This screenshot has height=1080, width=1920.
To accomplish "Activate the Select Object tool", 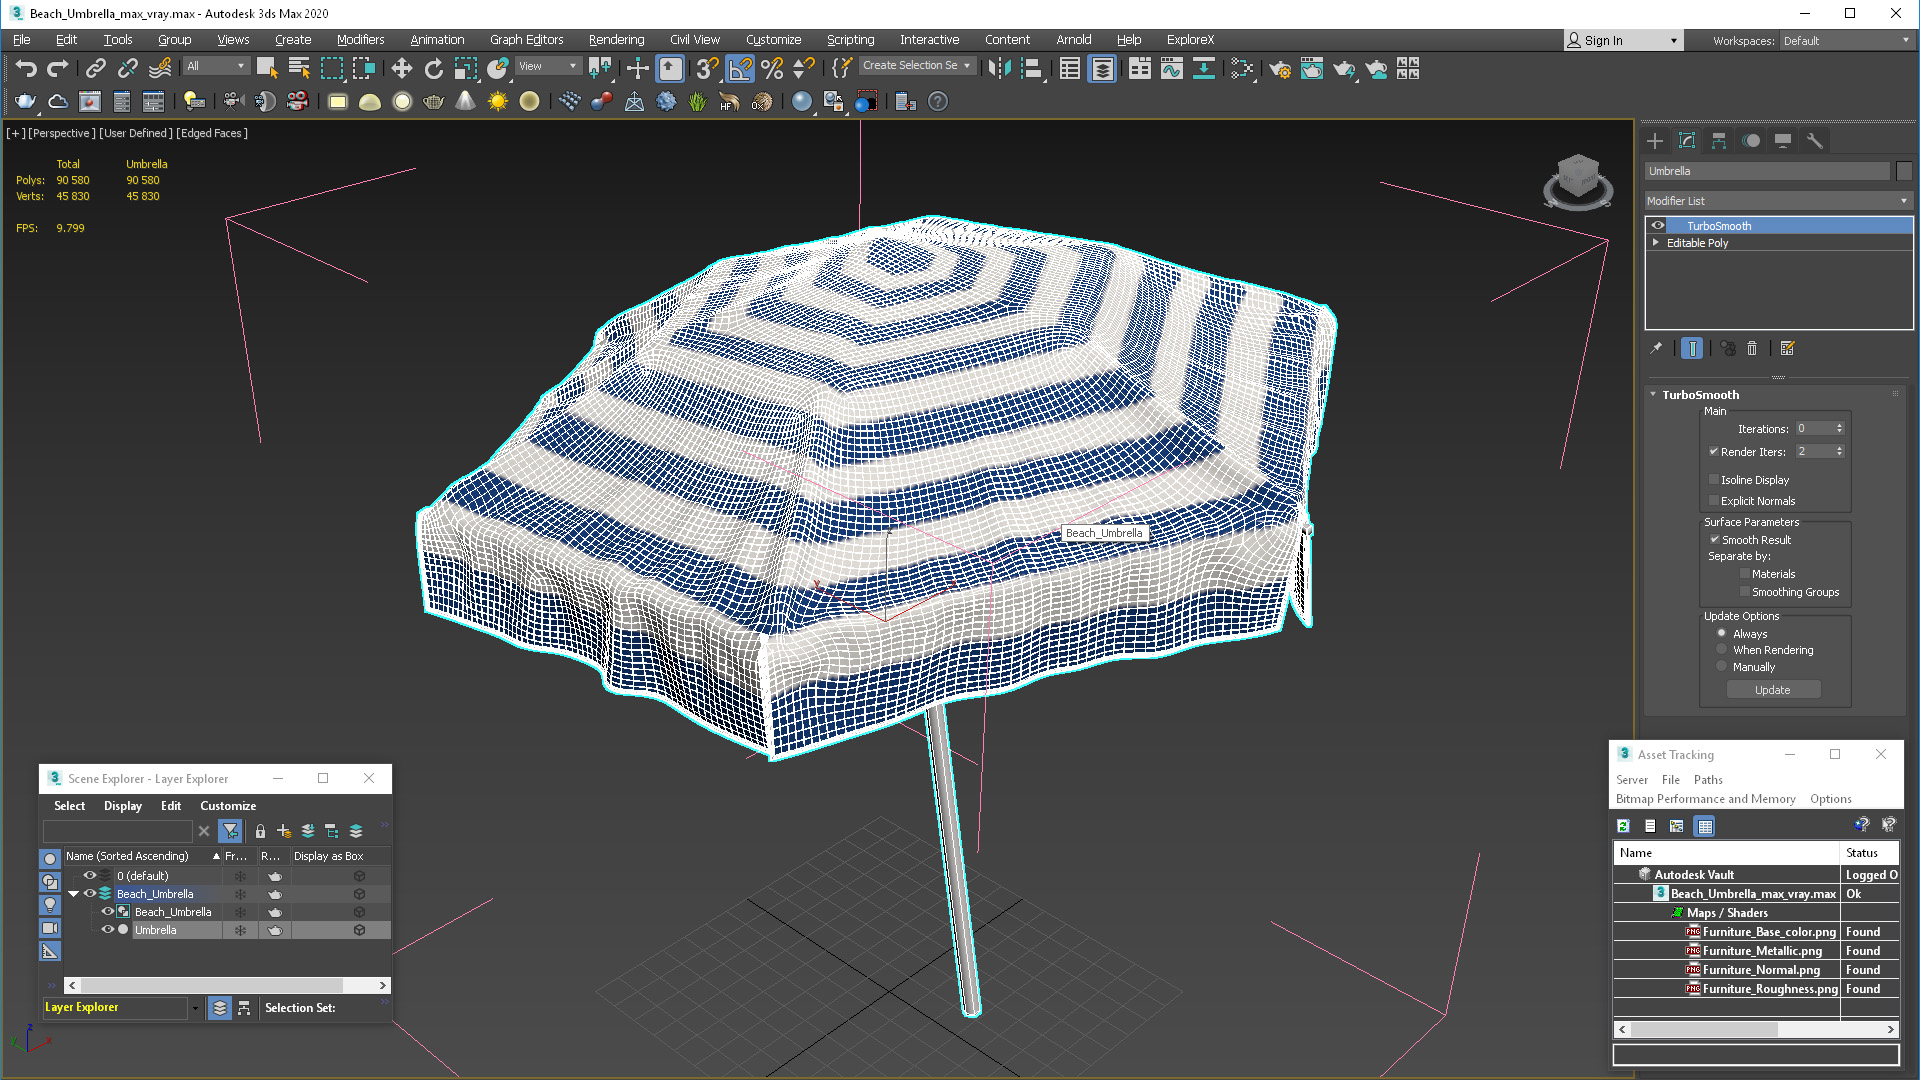I will click(266, 68).
